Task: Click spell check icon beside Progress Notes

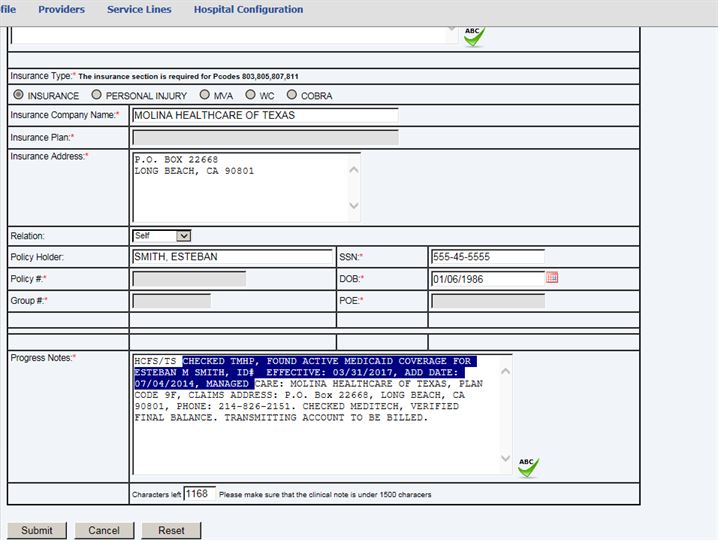Action: 528,466
